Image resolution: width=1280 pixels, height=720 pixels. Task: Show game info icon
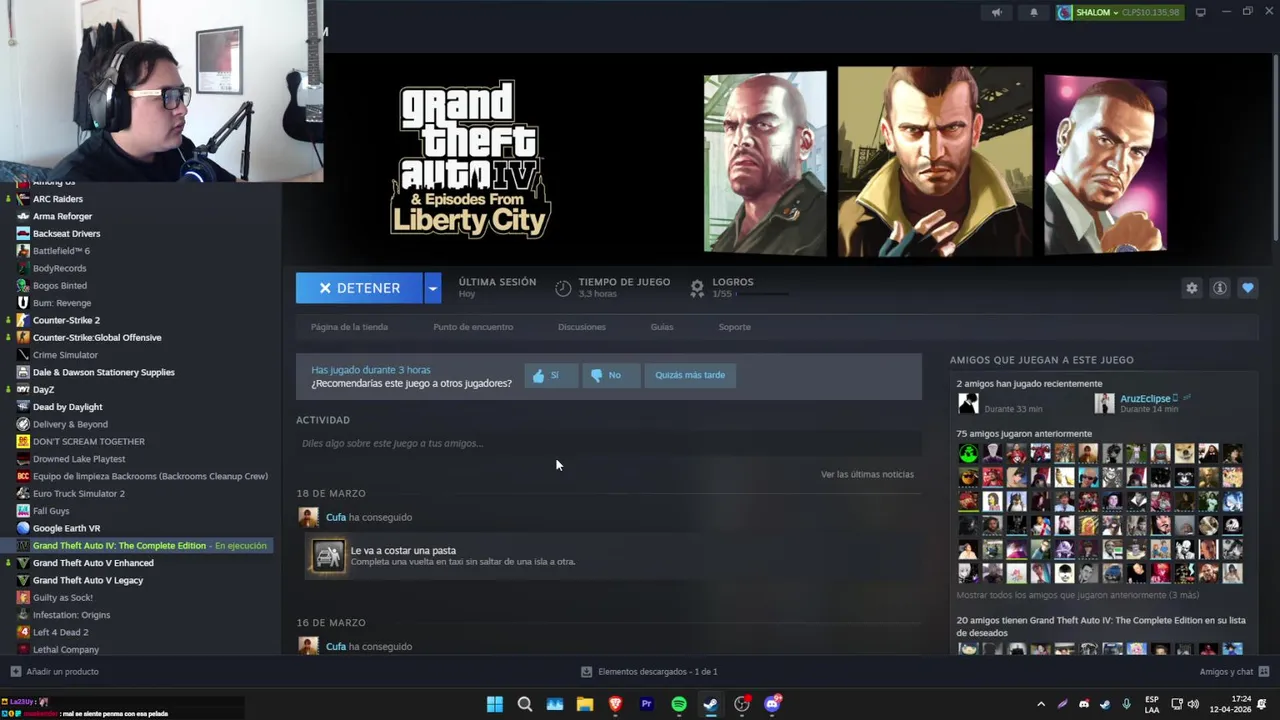click(1220, 288)
